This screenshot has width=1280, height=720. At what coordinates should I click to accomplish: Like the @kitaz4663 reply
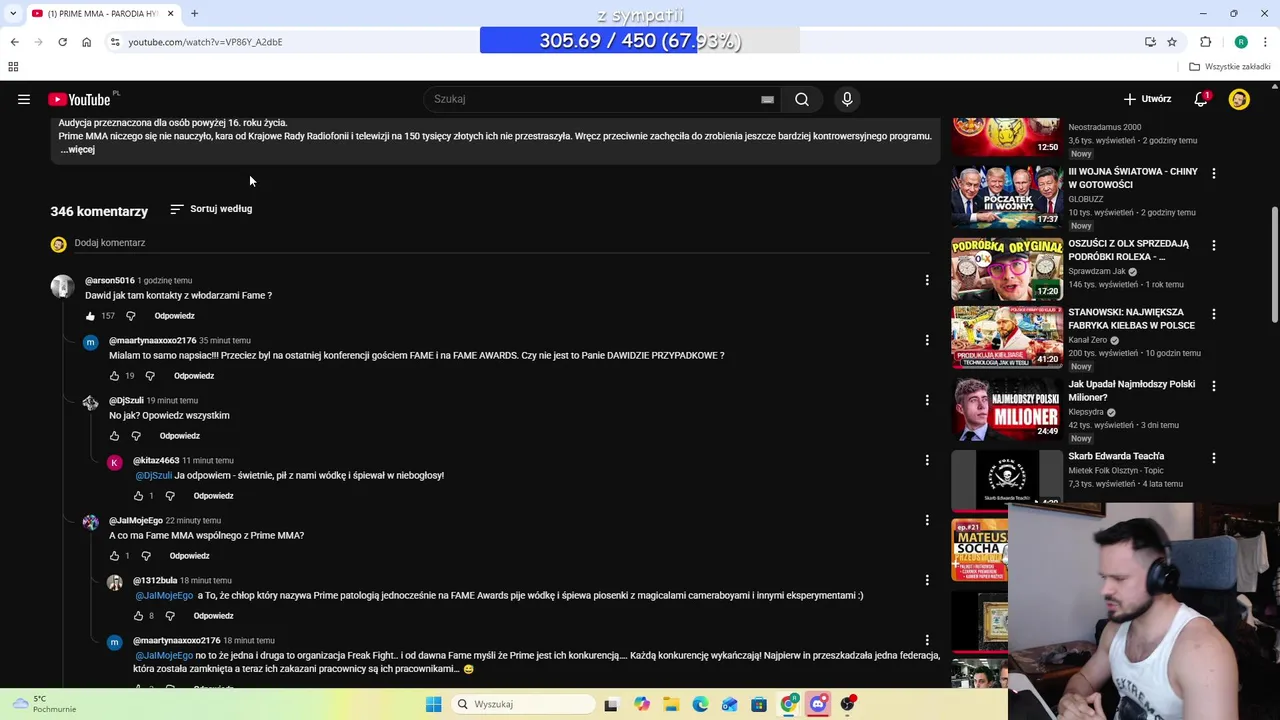click(x=138, y=496)
